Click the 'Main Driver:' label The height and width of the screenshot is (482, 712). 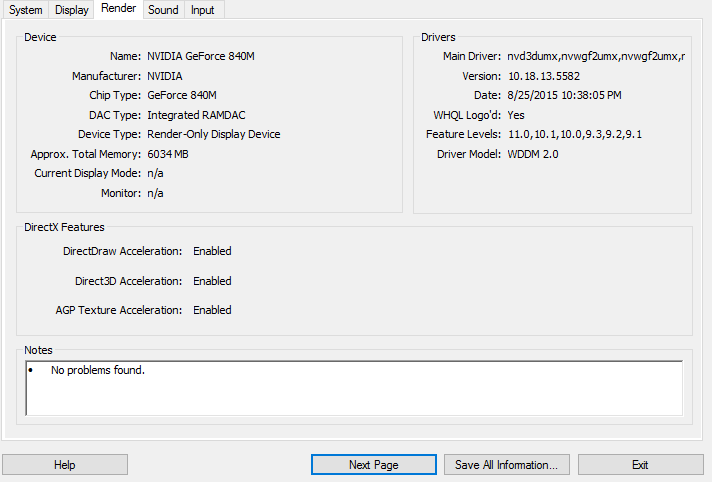(472, 56)
